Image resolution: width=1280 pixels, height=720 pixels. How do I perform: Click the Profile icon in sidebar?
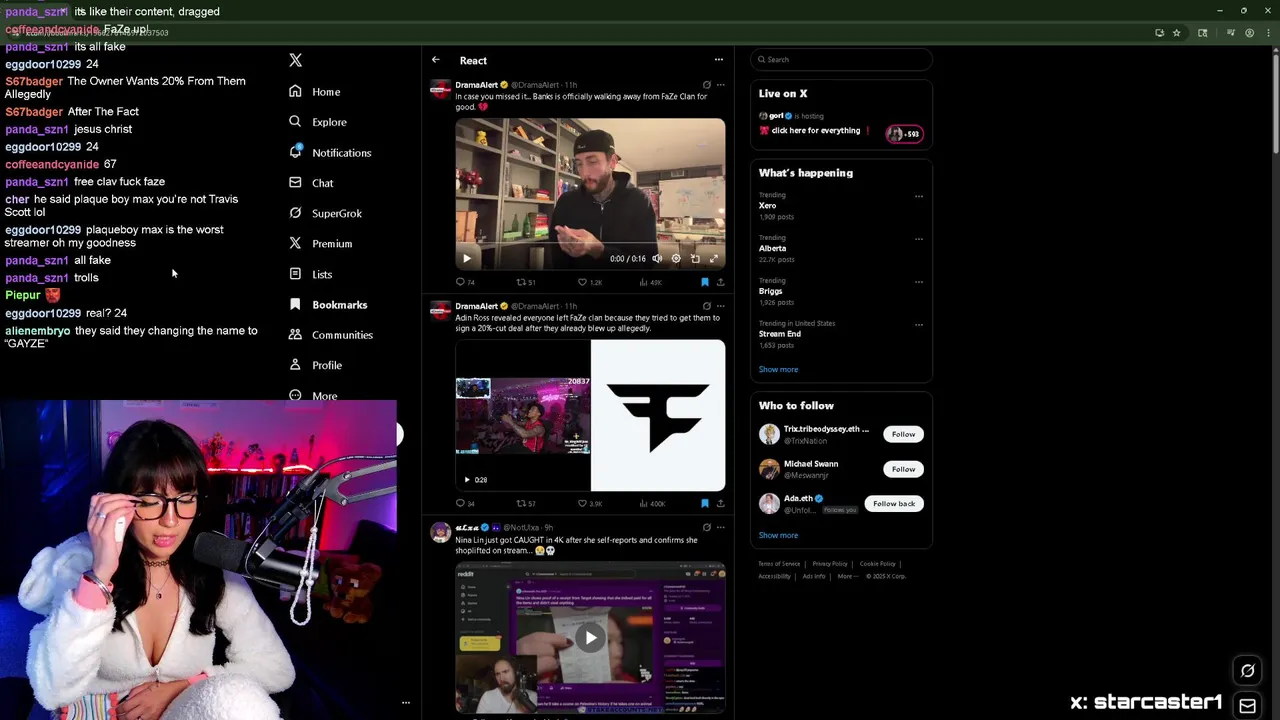[295, 365]
